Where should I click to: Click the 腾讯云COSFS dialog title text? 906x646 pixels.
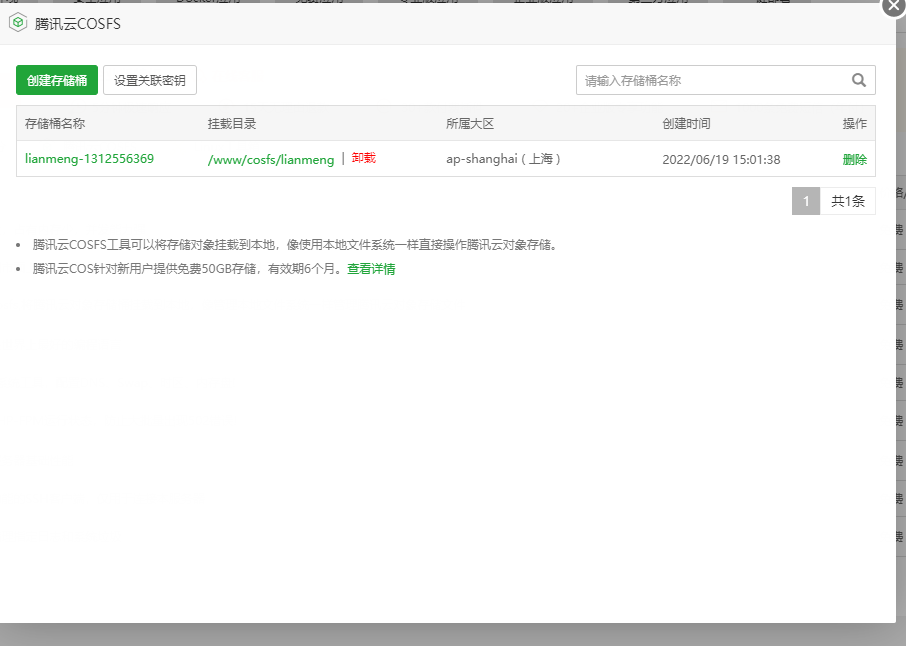pyautogui.click(x=77, y=24)
